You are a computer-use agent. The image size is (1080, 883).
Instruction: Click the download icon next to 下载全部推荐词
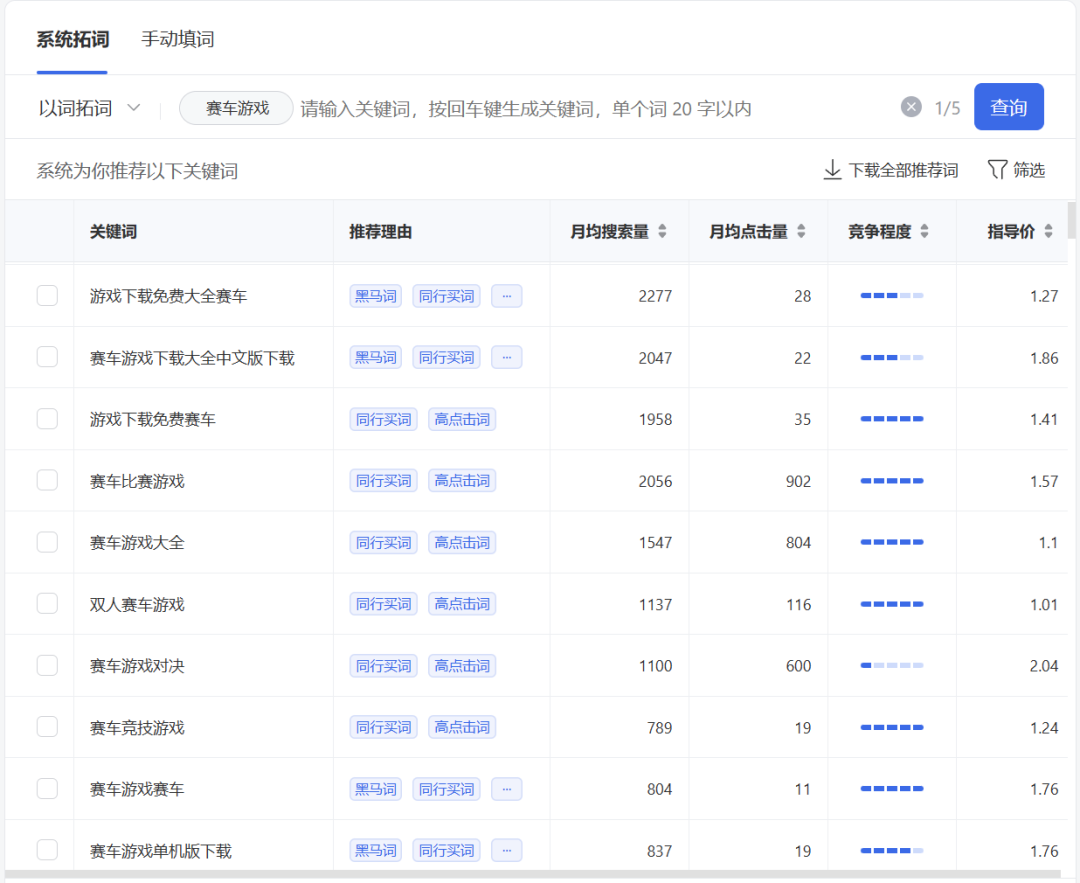pyautogui.click(x=833, y=170)
